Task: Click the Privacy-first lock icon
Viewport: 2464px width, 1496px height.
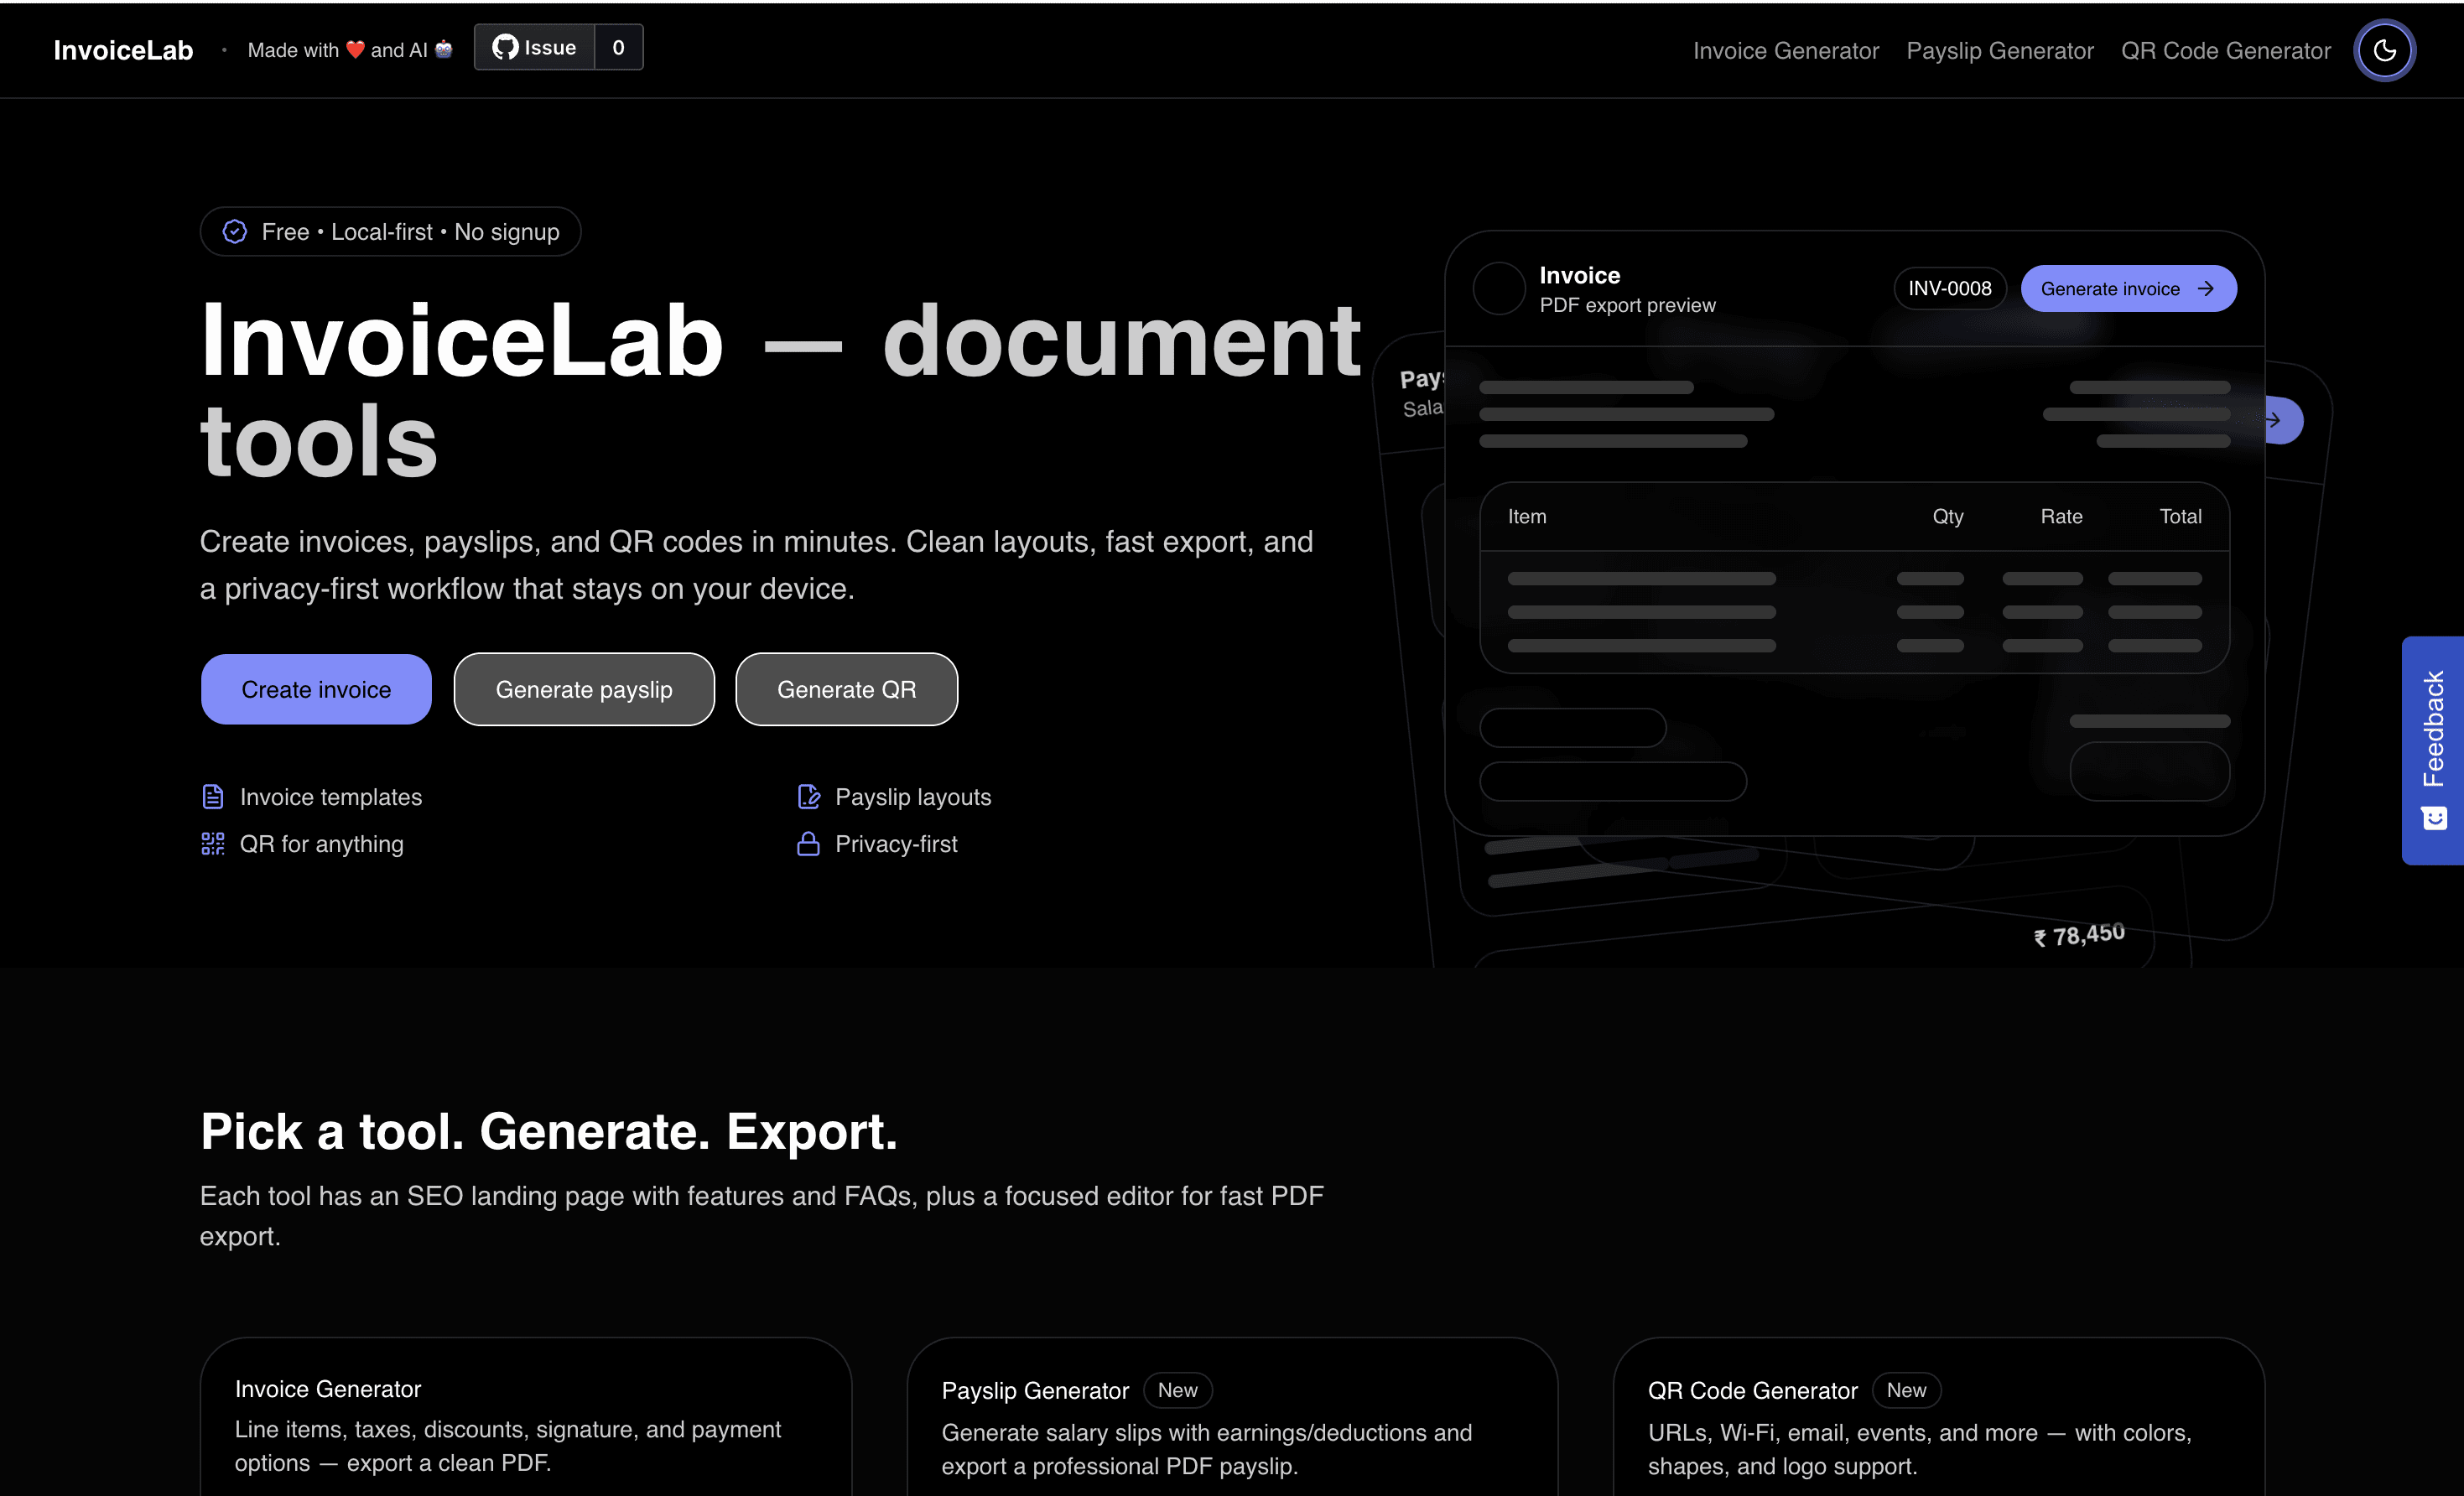Action: click(808, 843)
